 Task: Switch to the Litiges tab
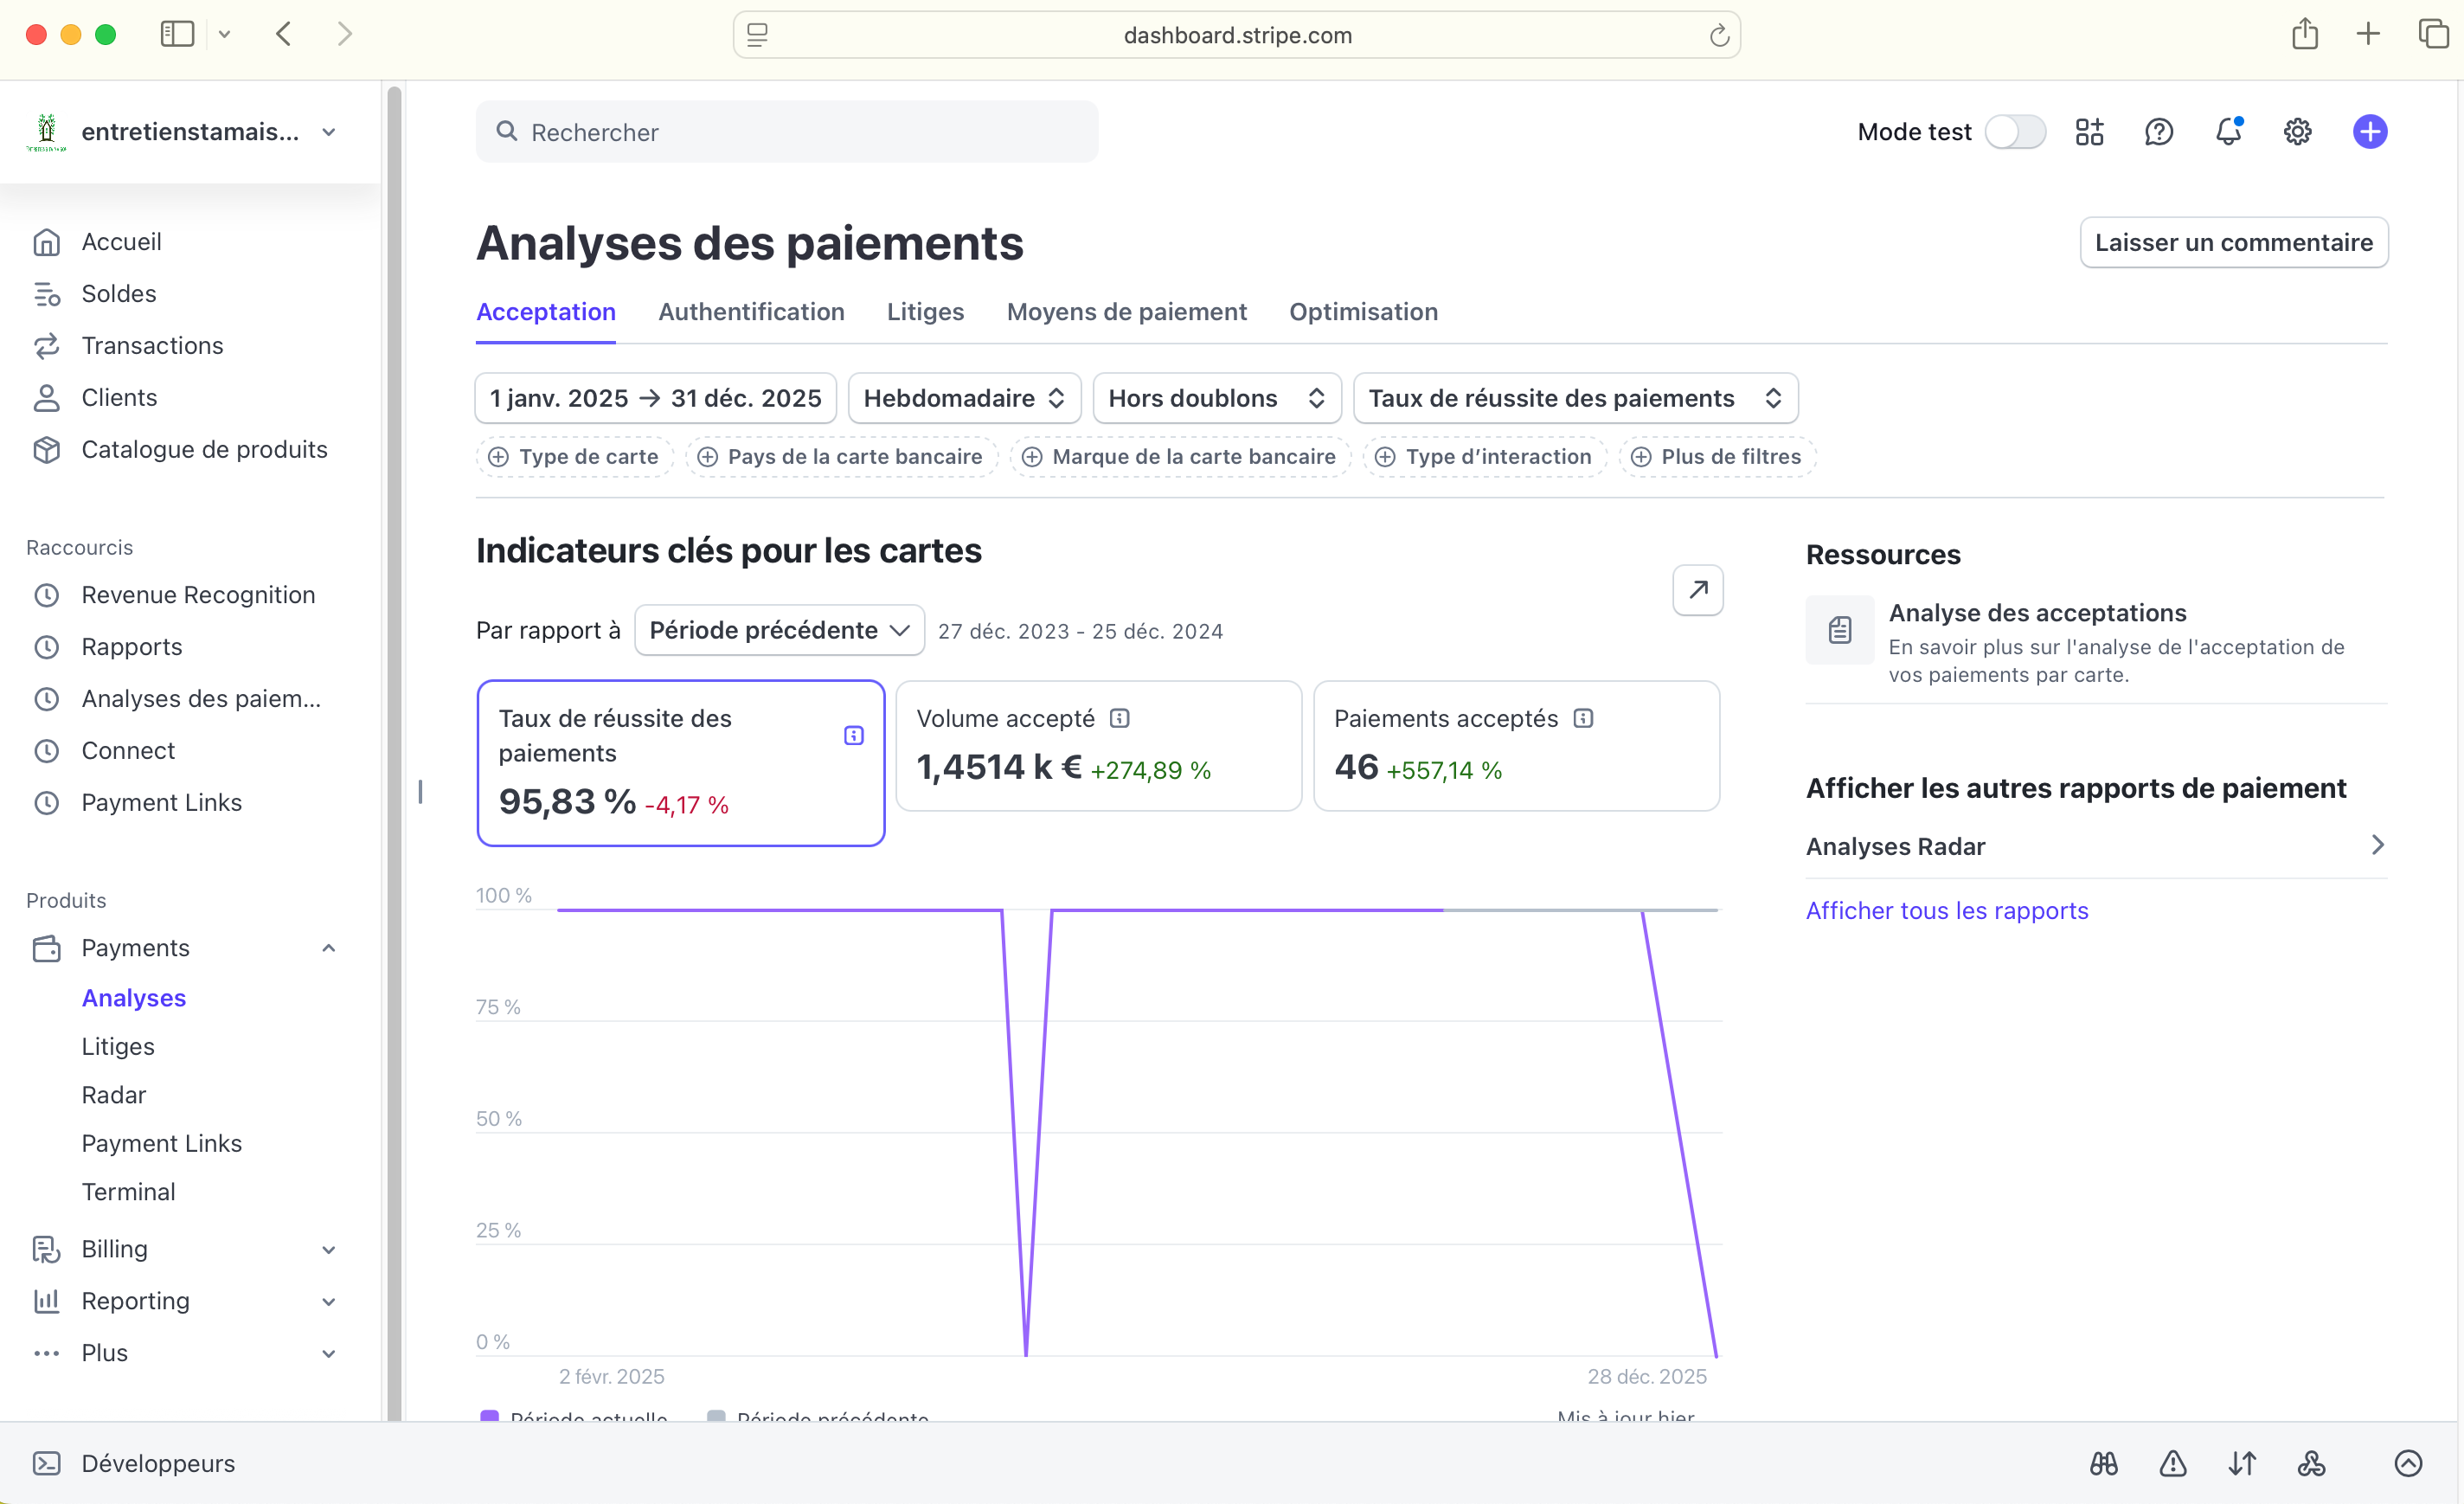[x=925, y=312]
